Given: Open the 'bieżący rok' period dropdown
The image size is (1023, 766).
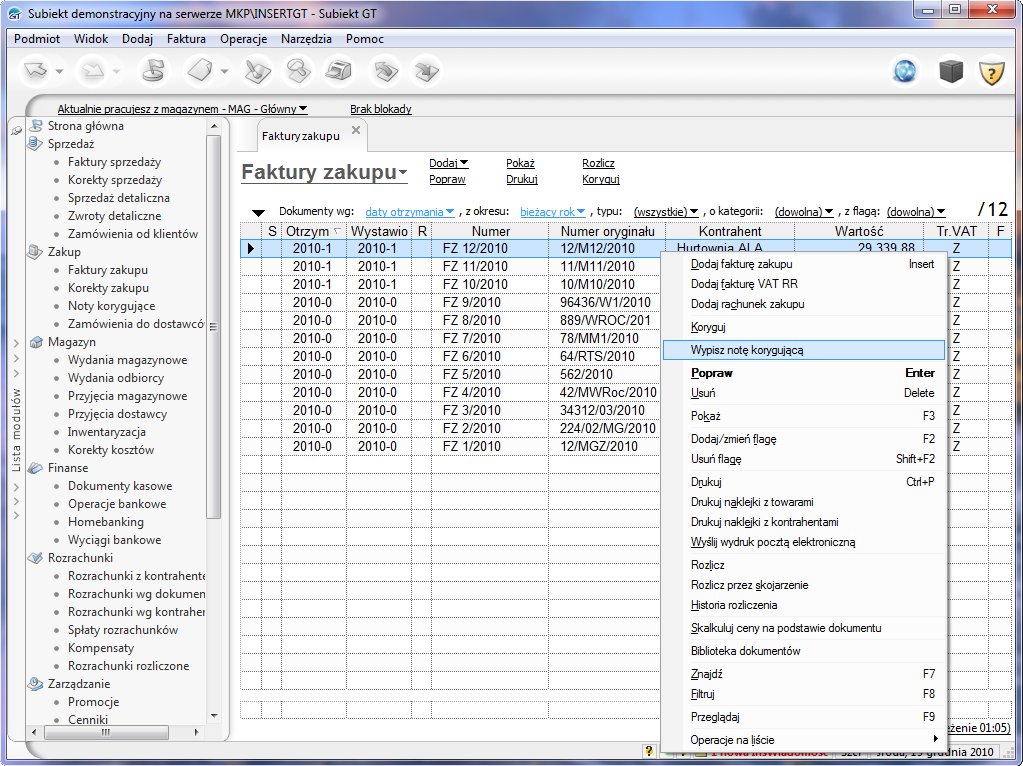Looking at the screenshot, I should click(552, 212).
